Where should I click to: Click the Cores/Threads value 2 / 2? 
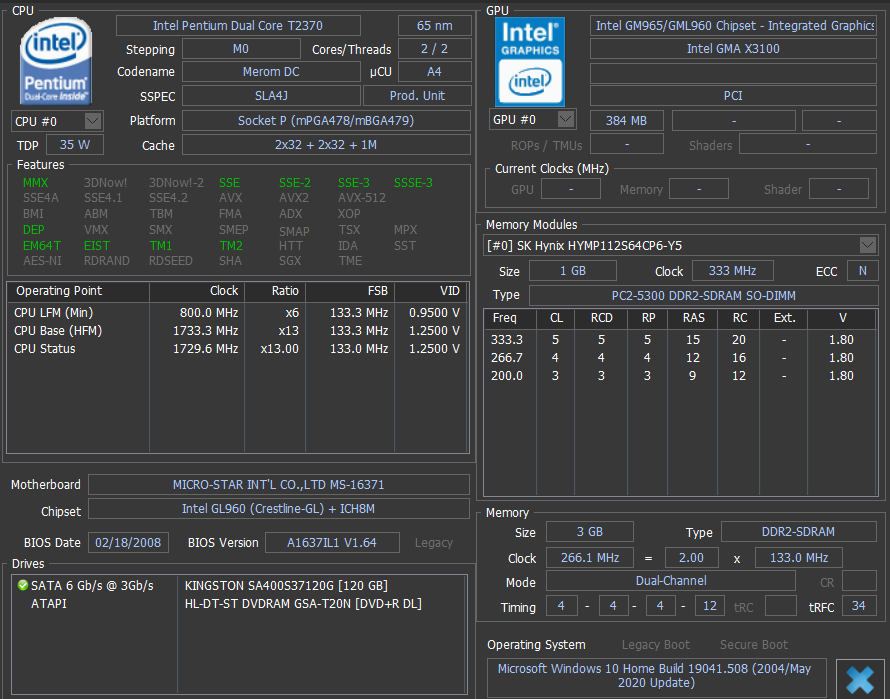click(435, 49)
